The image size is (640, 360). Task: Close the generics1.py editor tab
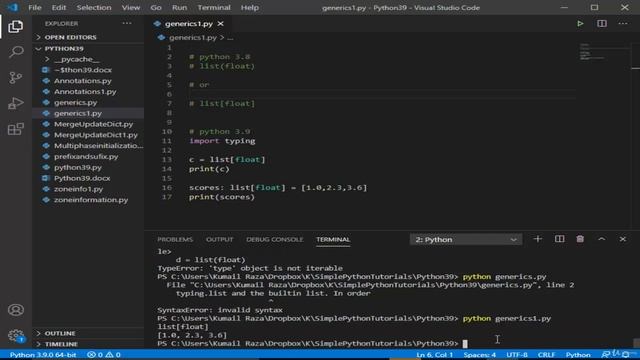(x=220, y=24)
